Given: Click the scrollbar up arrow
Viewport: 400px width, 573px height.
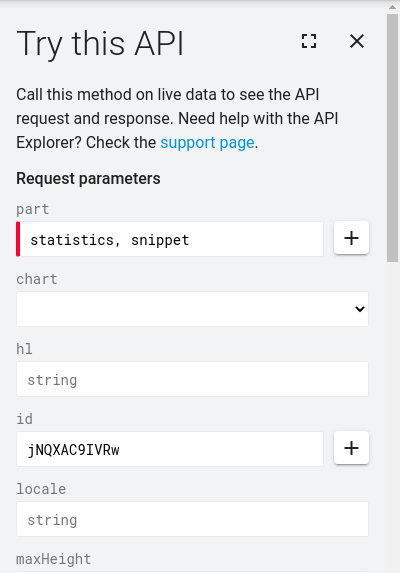Looking at the screenshot, I should (x=393, y=7).
